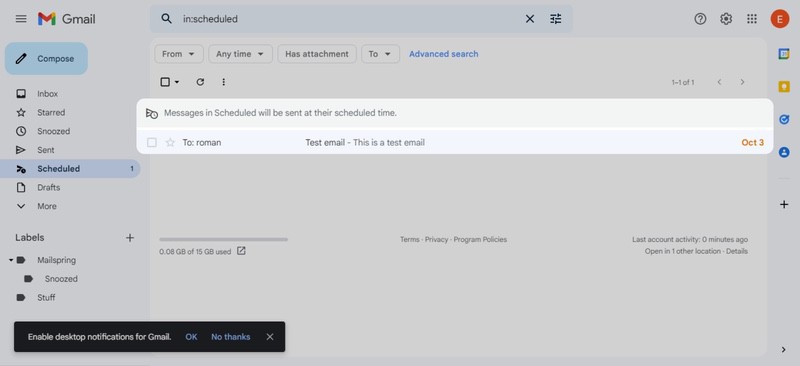Click into the search mail field
Screen dimensions: 800x366
[x=347, y=19]
